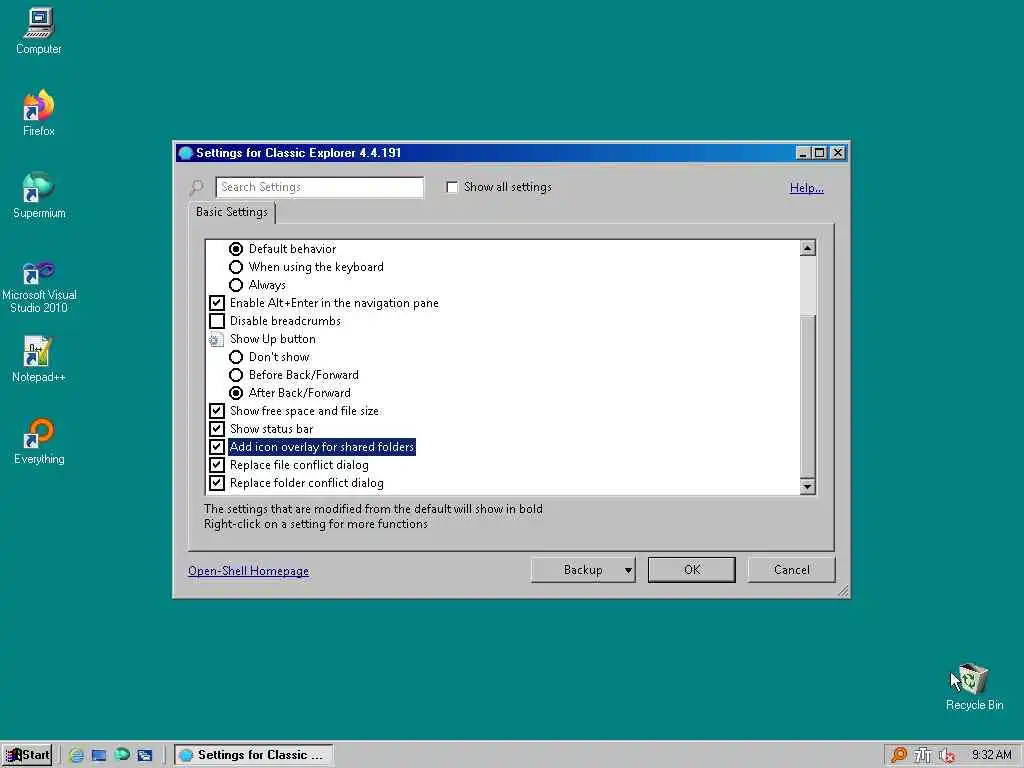The width and height of the screenshot is (1024, 768).
Task: Click the Everything tray icon with magnifier
Action: pos(899,755)
